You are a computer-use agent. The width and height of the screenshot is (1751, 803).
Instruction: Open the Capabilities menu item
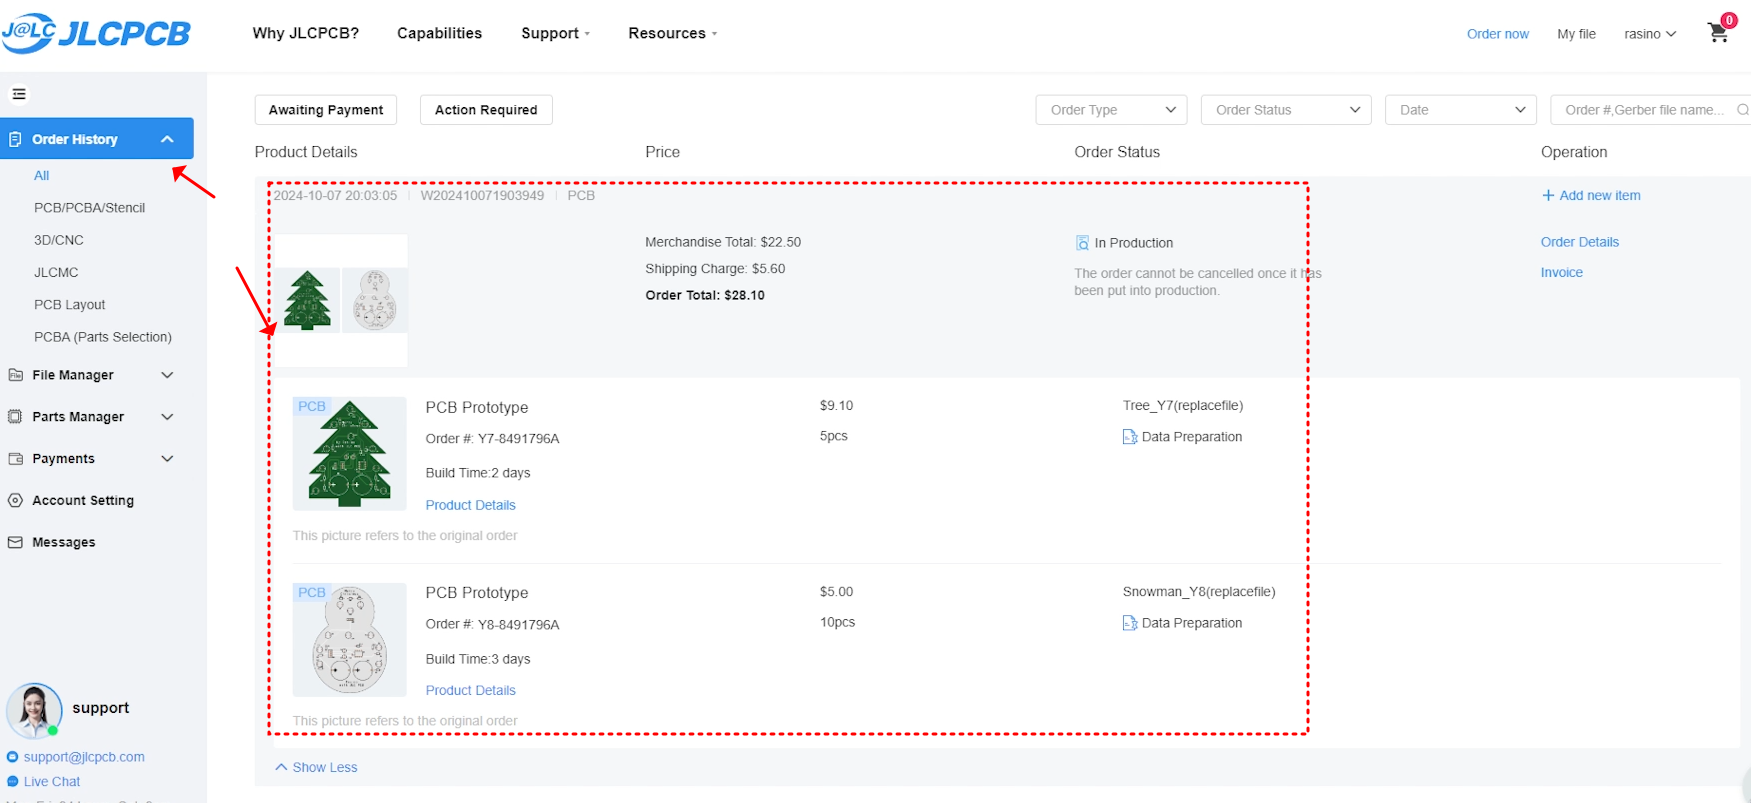439,33
